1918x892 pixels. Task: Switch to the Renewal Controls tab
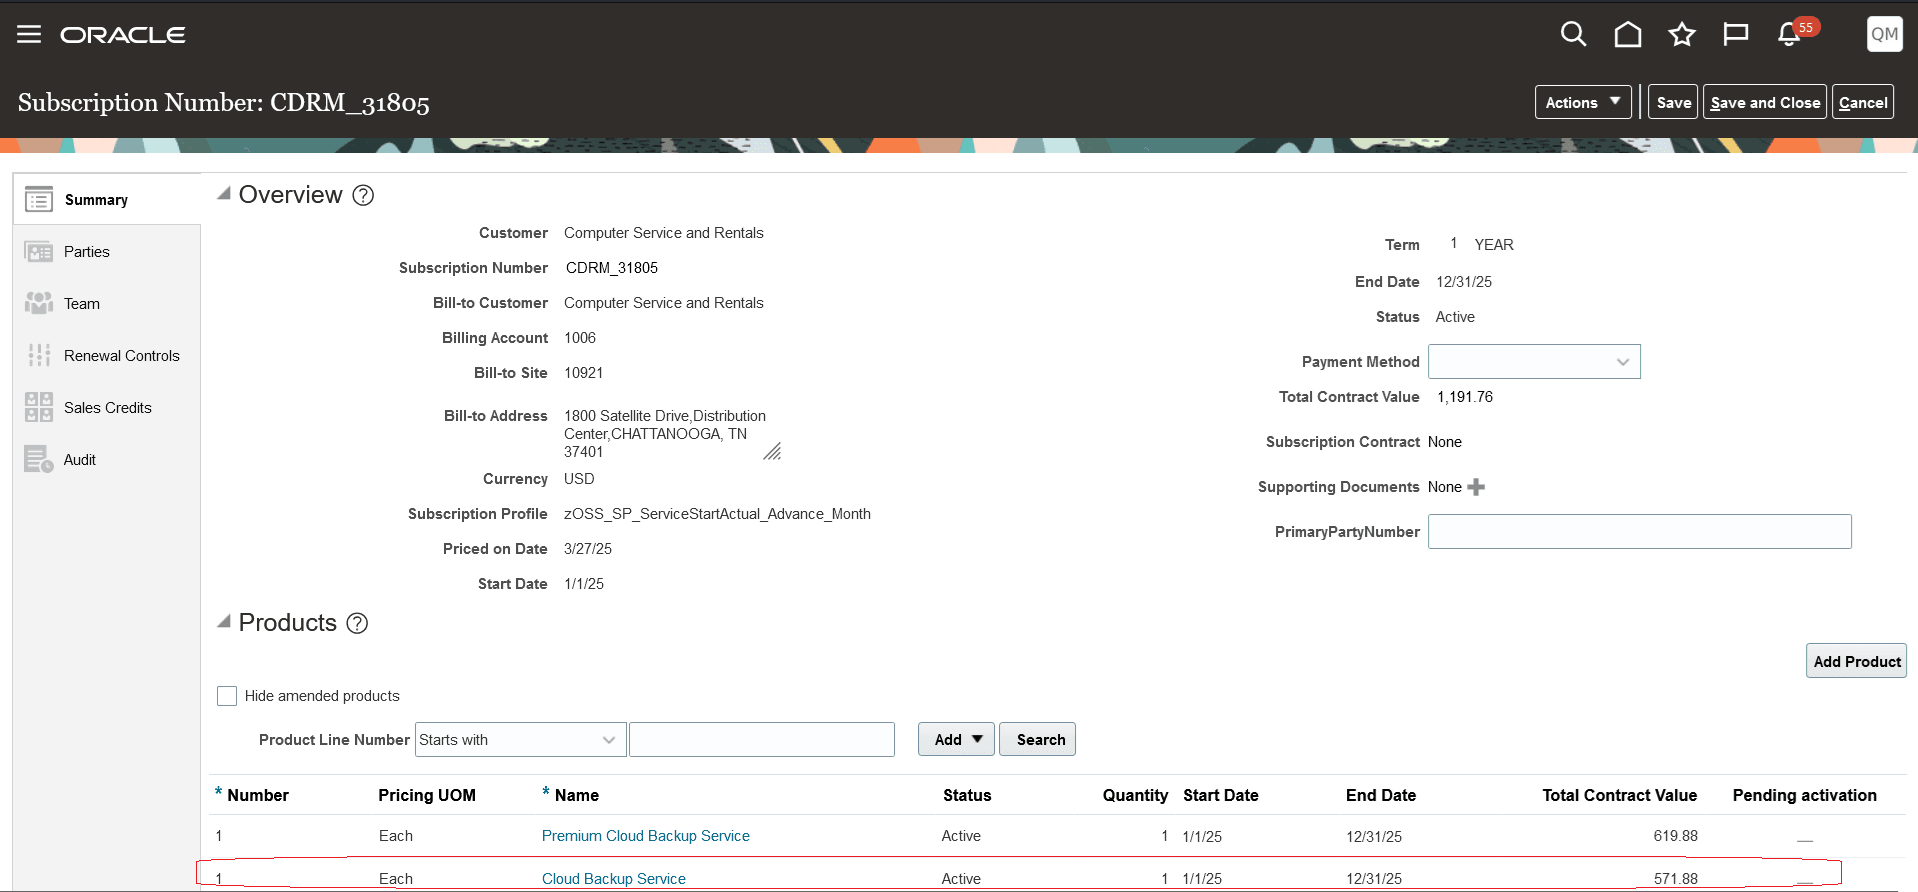click(x=122, y=356)
